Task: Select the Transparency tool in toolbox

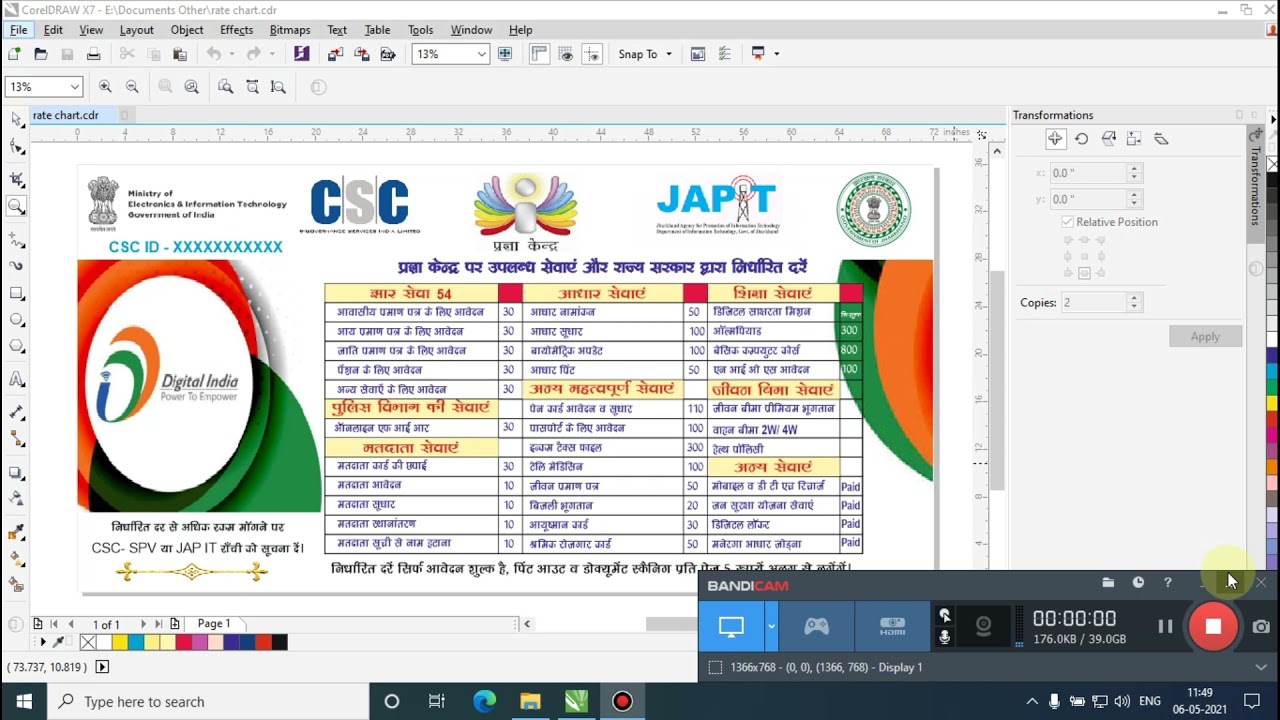Action: point(16,497)
